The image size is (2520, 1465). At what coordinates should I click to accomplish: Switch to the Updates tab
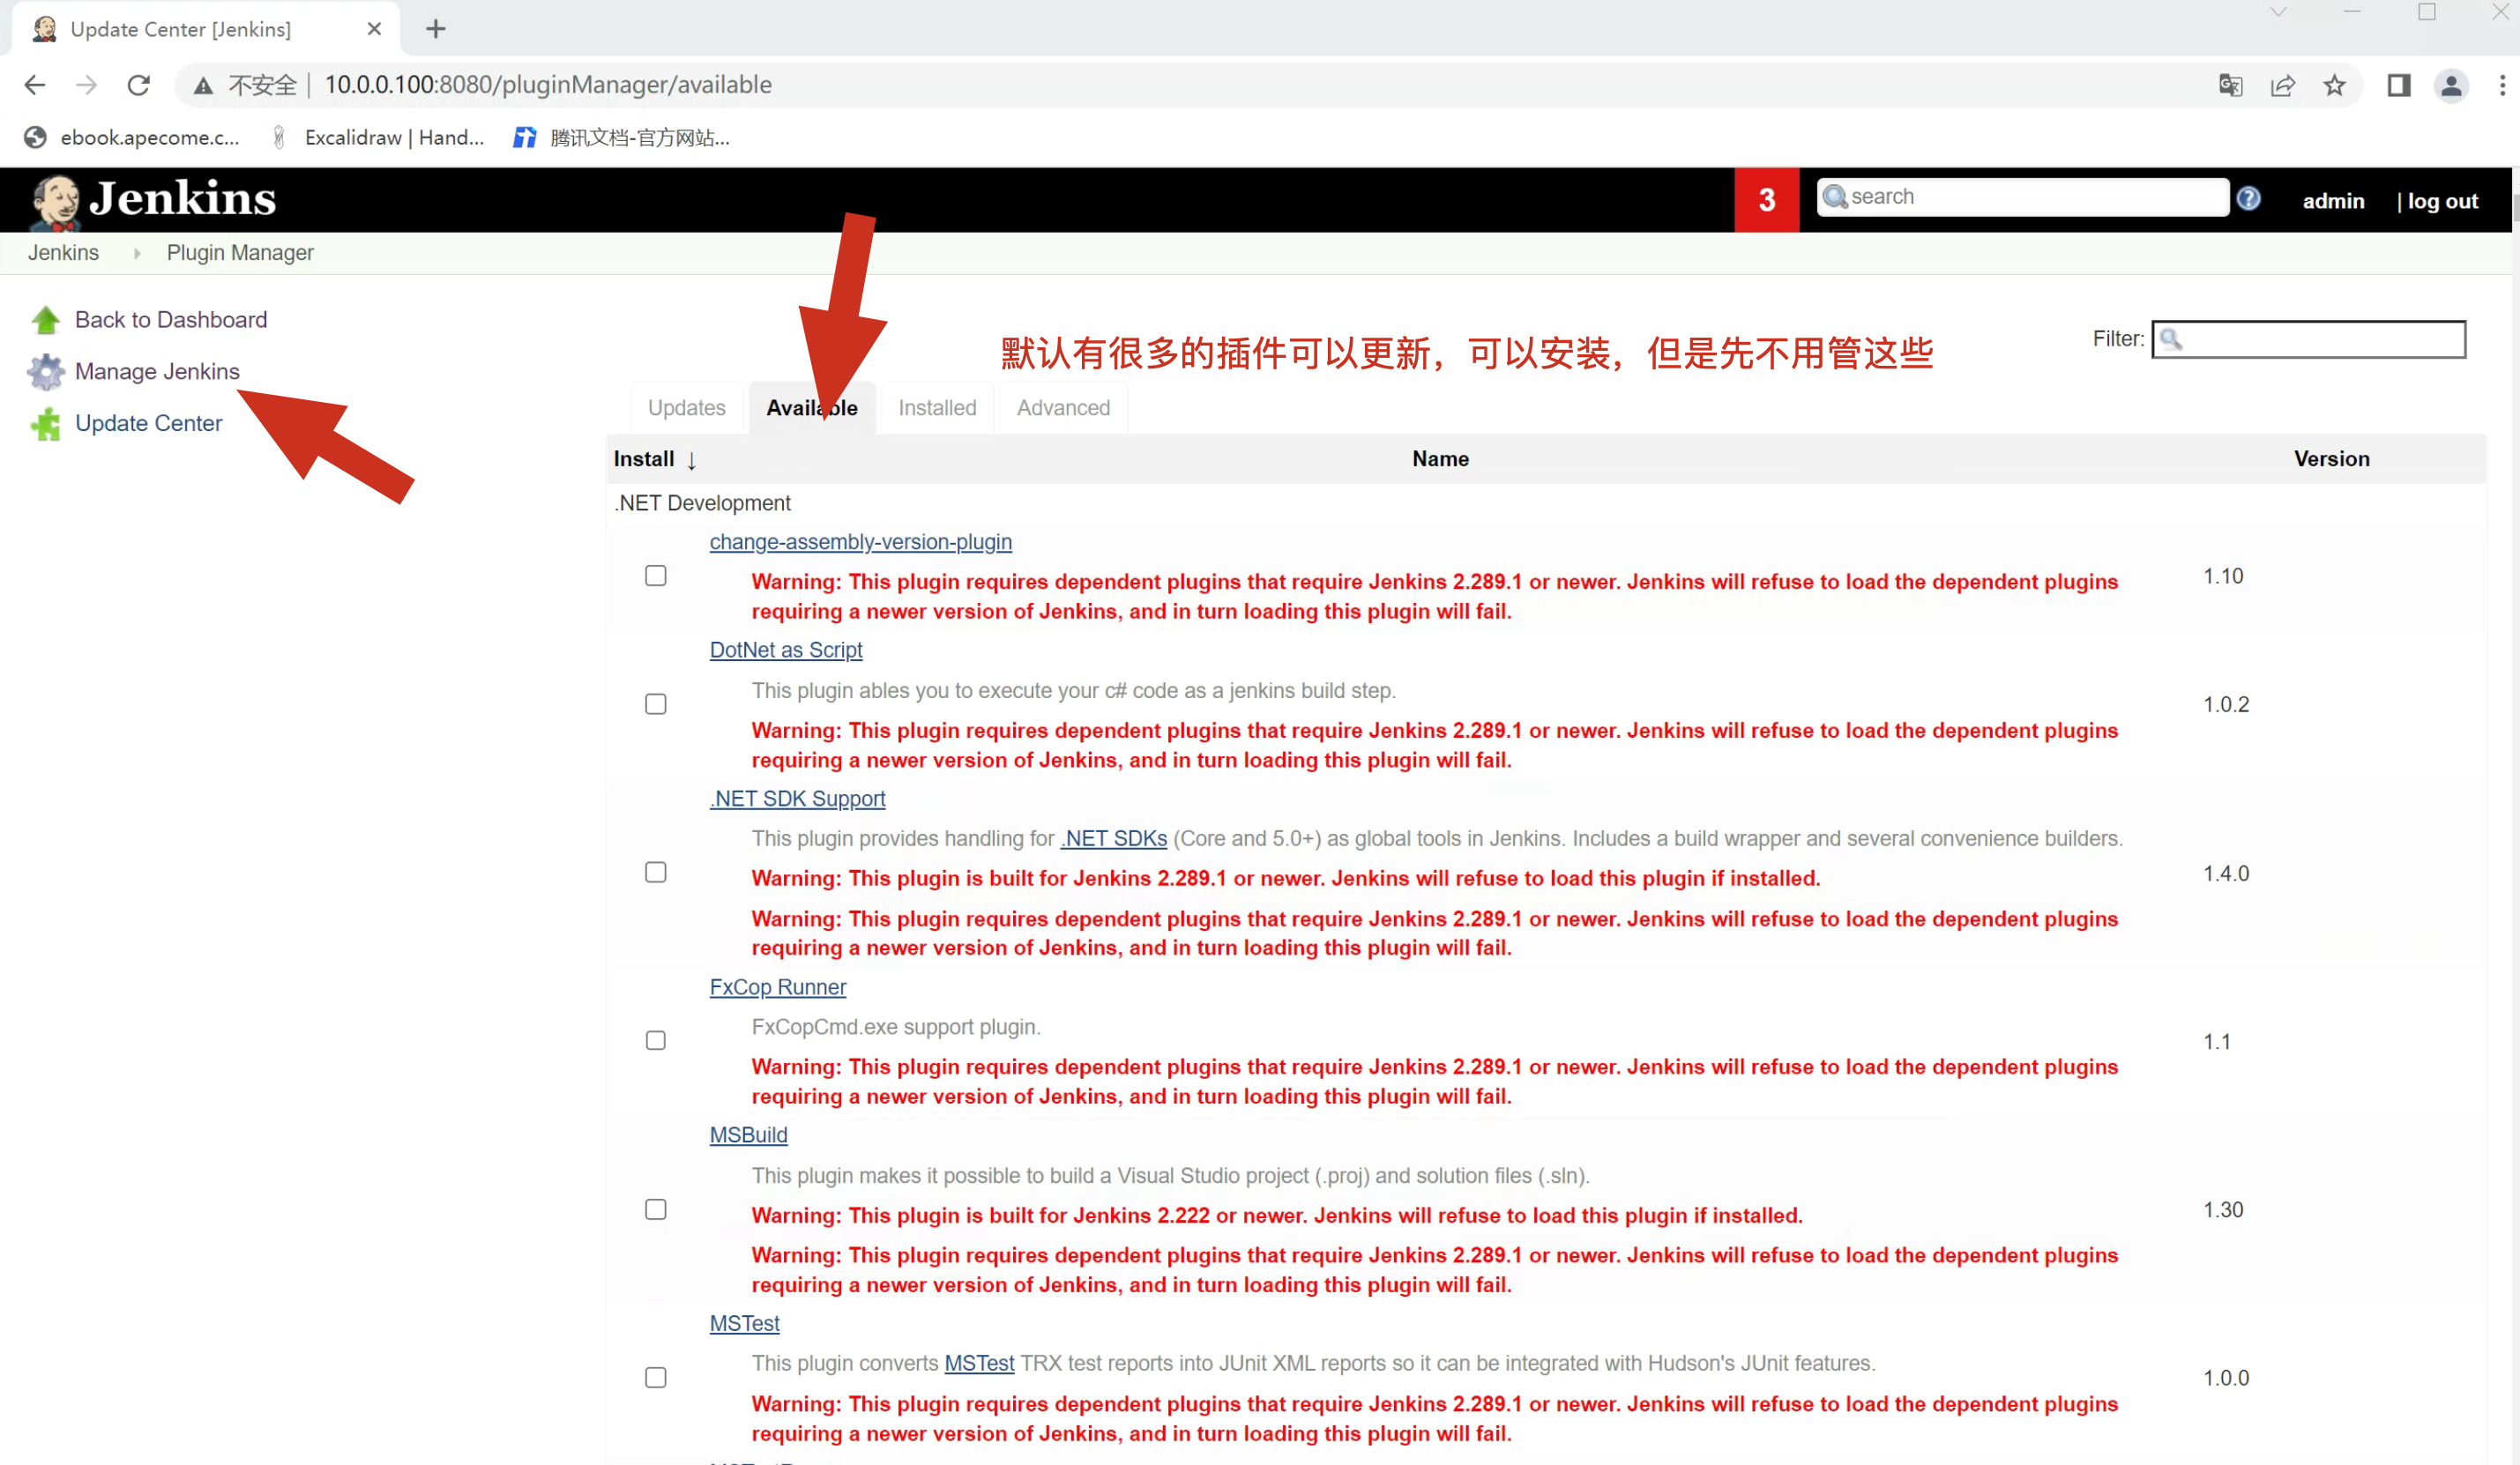(x=686, y=408)
